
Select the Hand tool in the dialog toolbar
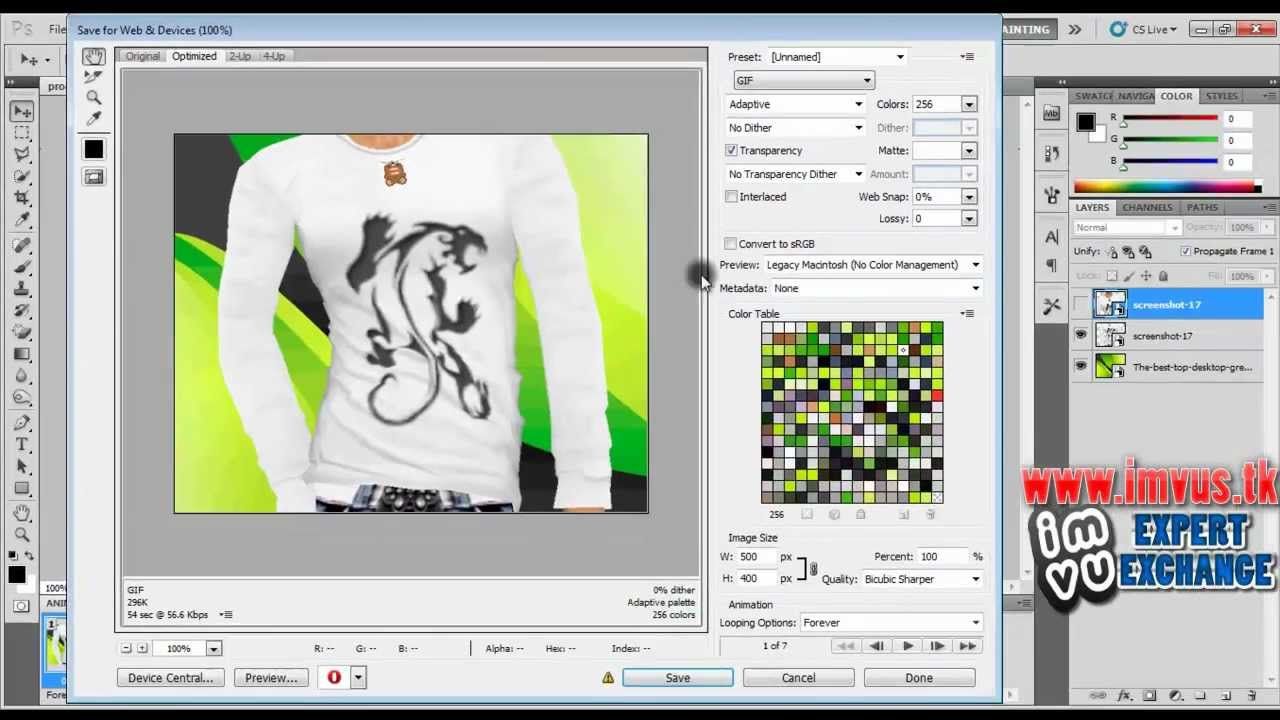(x=93, y=57)
